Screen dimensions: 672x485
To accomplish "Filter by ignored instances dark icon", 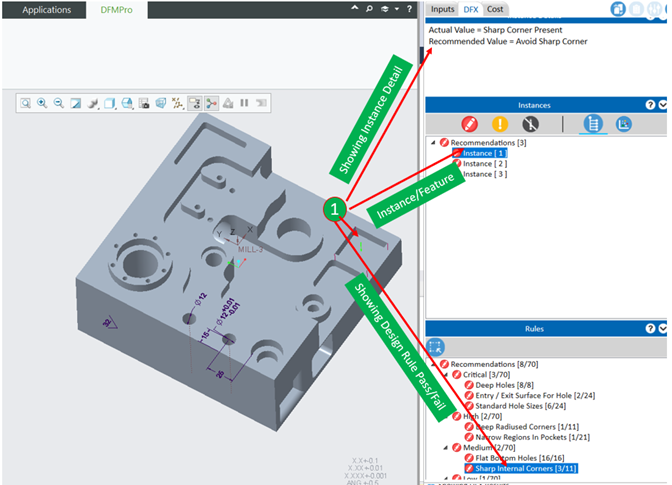I will [531, 124].
